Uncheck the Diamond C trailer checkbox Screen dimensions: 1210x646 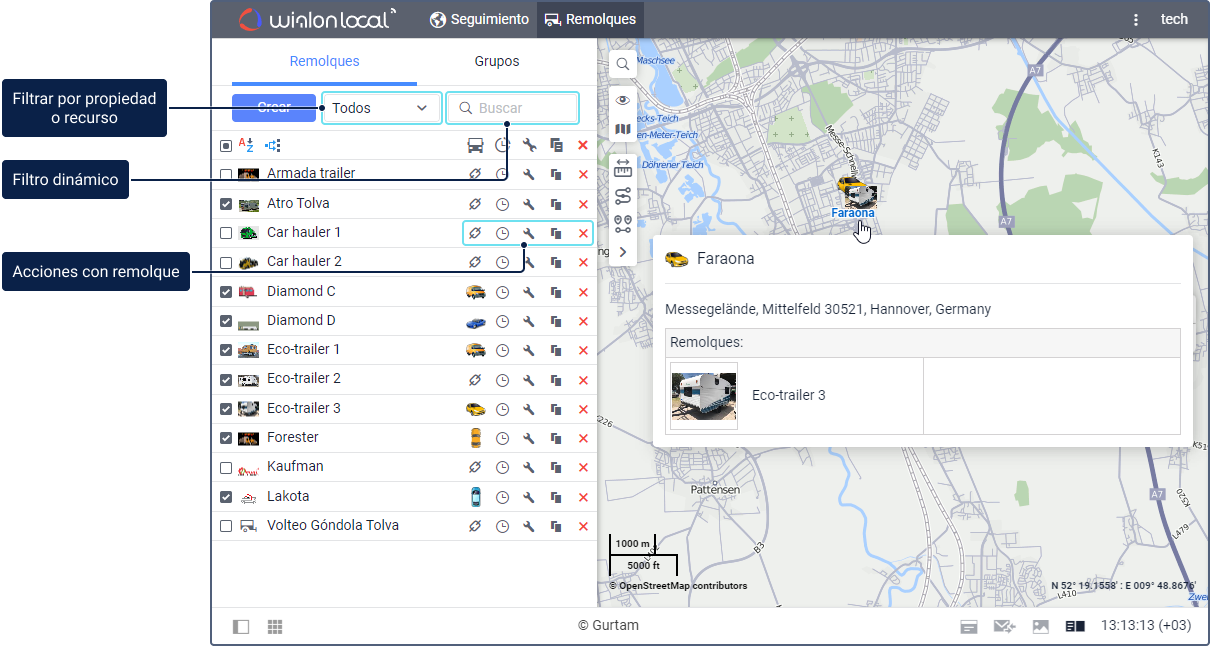pyautogui.click(x=226, y=292)
